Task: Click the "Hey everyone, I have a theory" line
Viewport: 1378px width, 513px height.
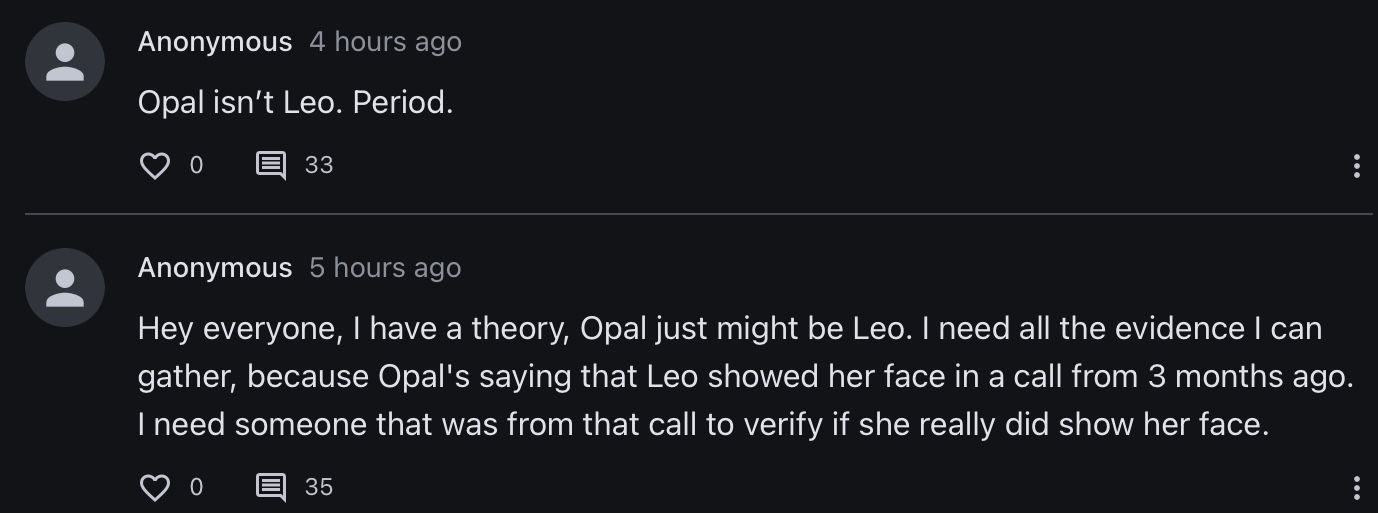Action: pos(730,328)
